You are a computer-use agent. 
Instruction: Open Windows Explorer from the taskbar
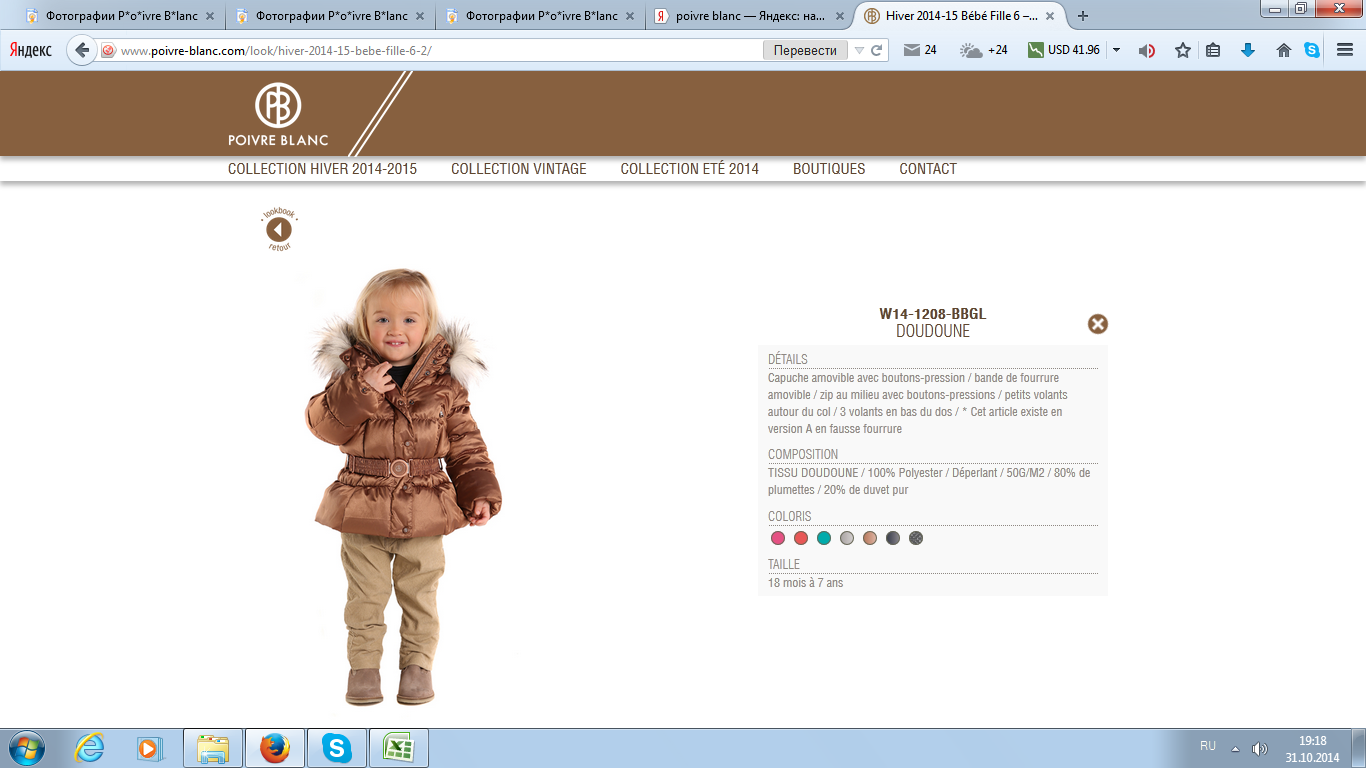(213, 748)
